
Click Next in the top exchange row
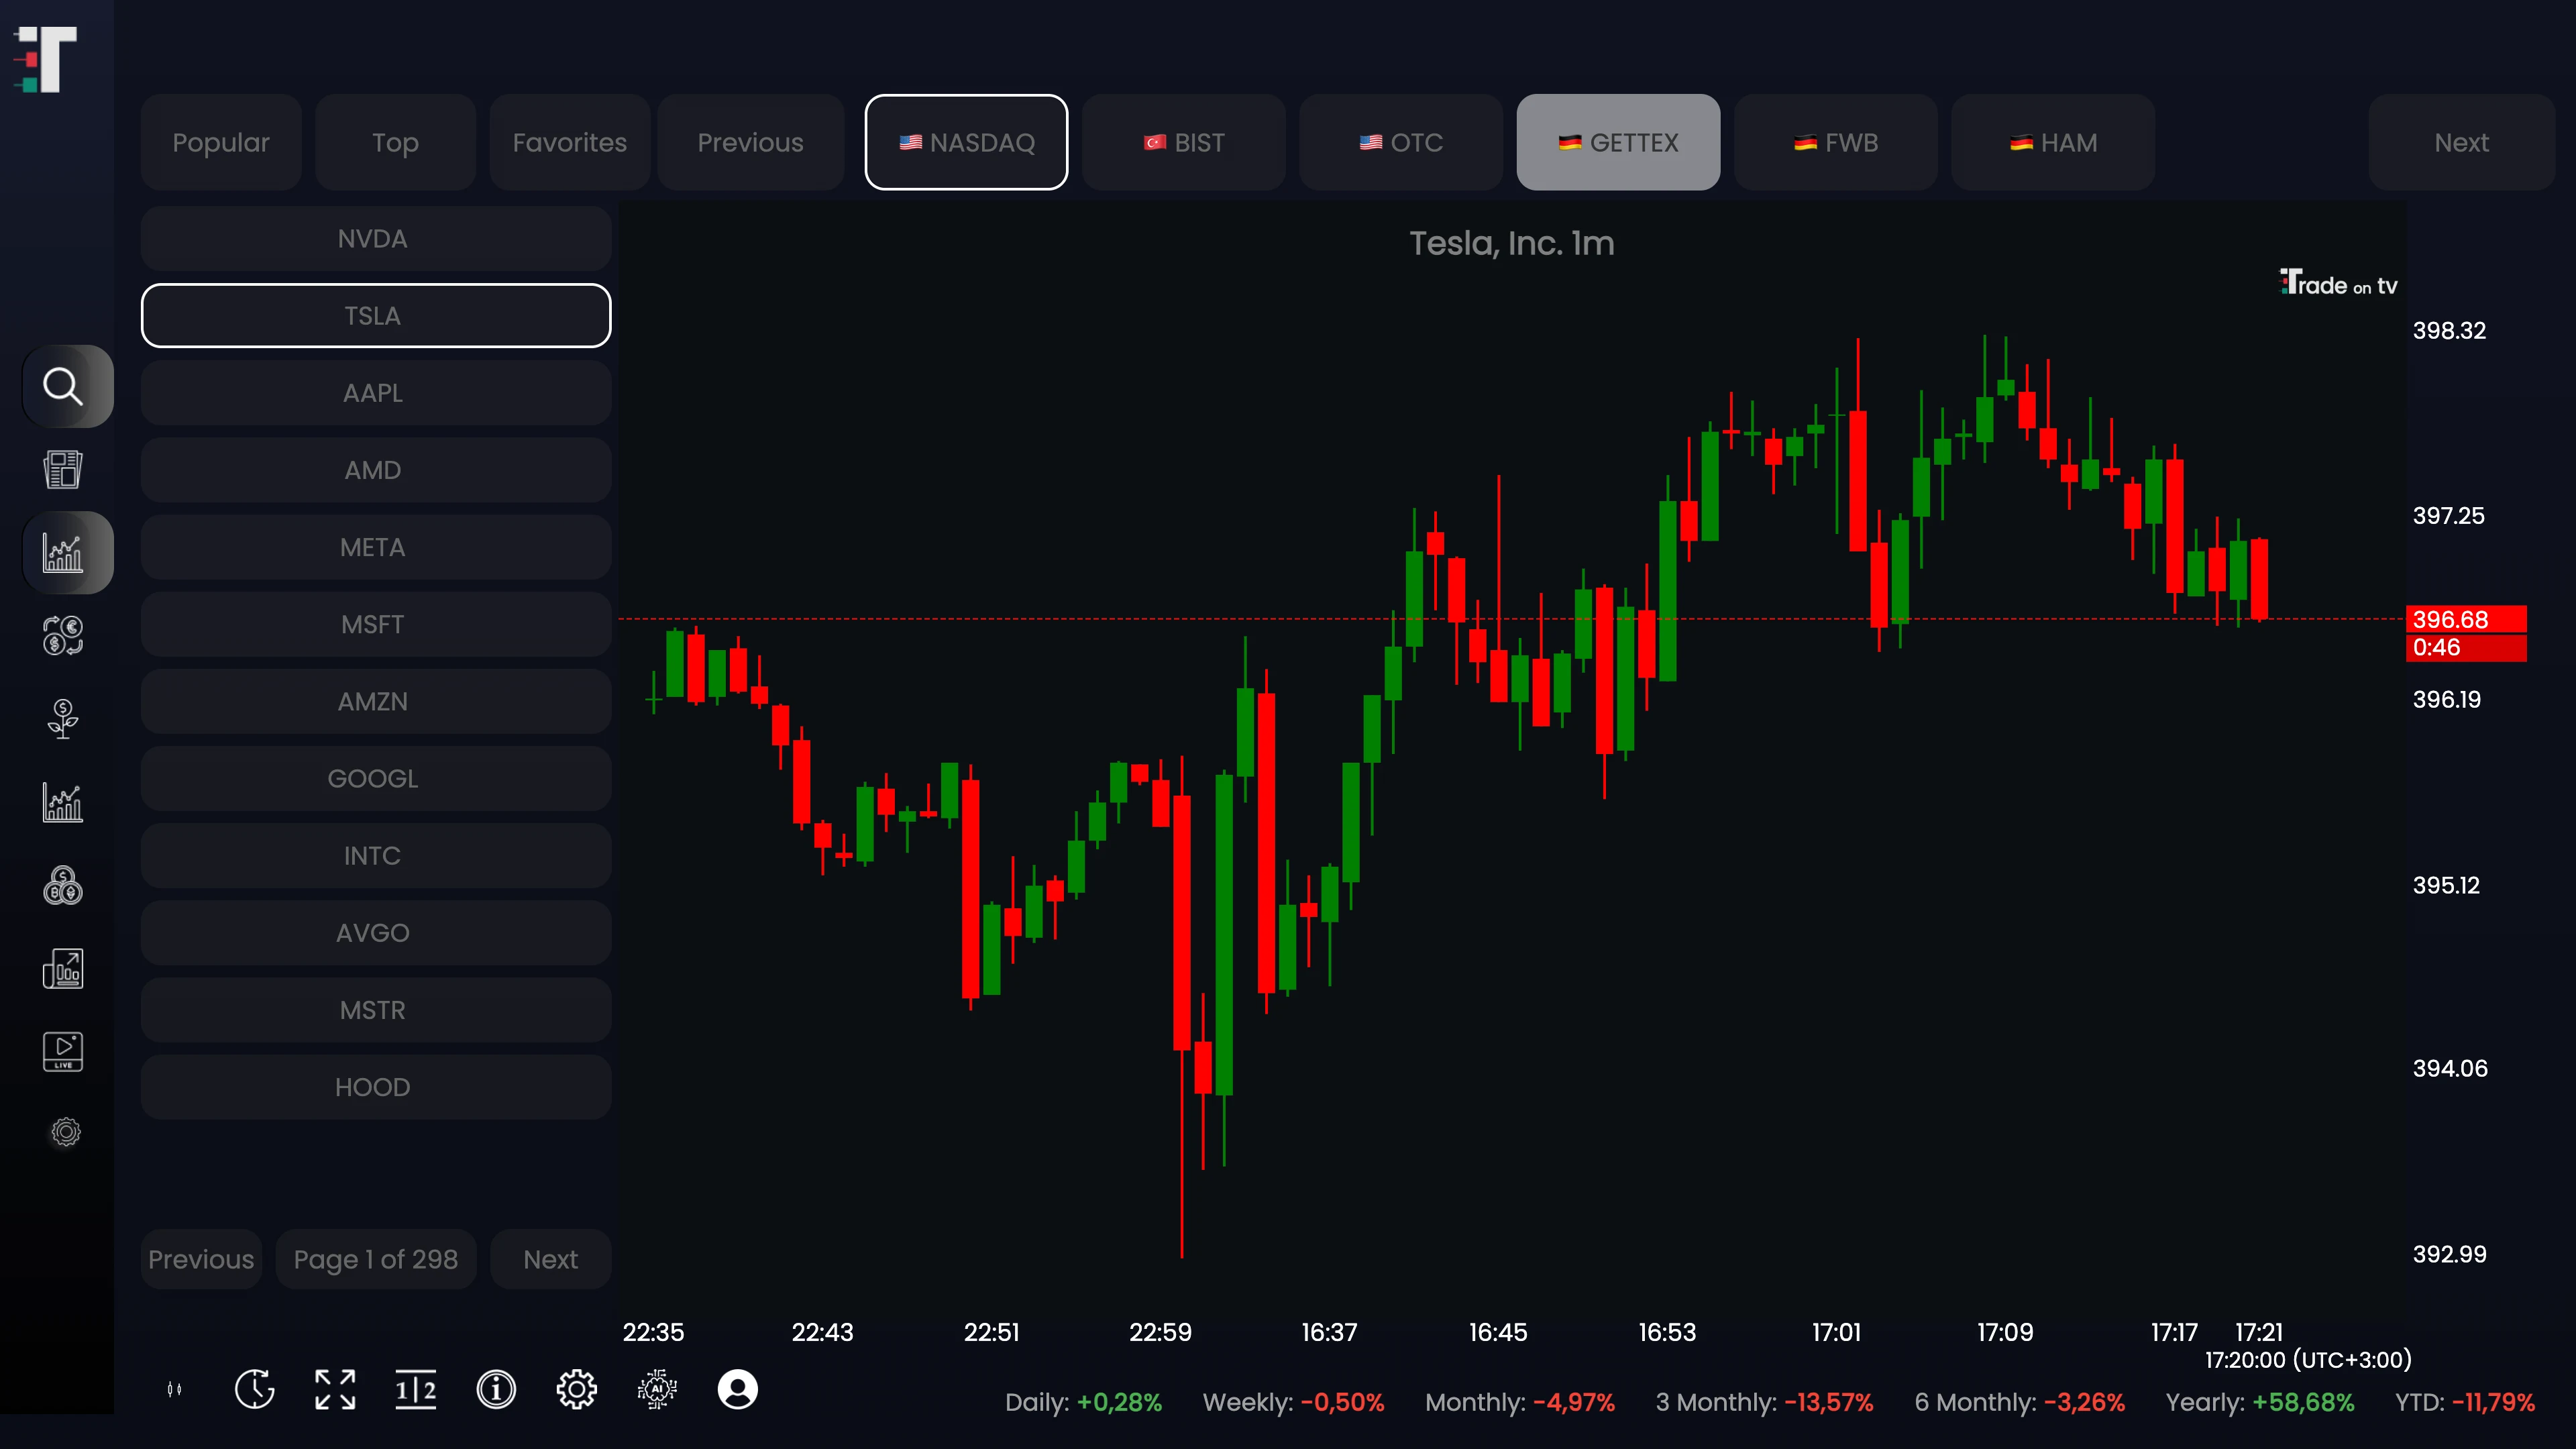tap(2461, 142)
